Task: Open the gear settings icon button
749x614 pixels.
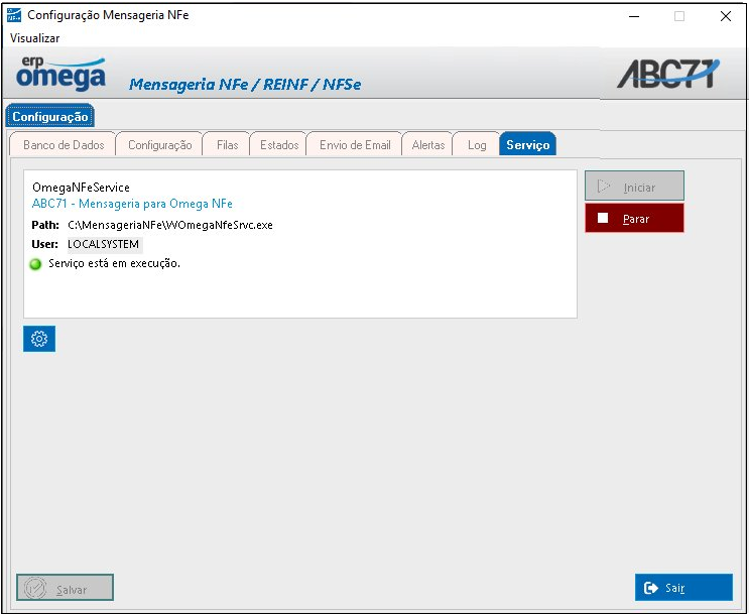Action: (39, 339)
